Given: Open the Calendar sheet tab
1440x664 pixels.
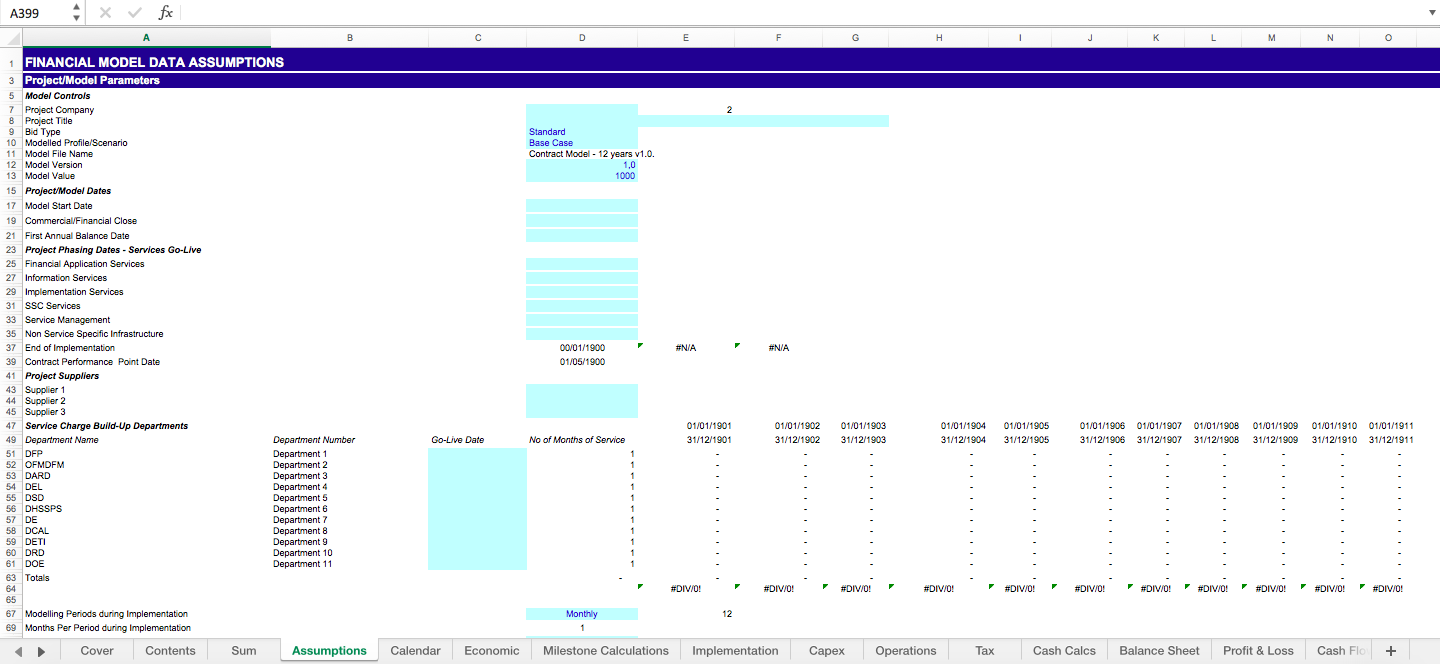Looking at the screenshot, I should pyautogui.click(x=415, y=651).
